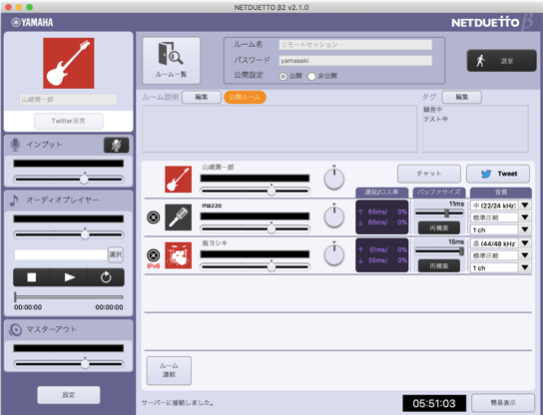
Task: Post with the Tweet button
Action: point(498,174)
